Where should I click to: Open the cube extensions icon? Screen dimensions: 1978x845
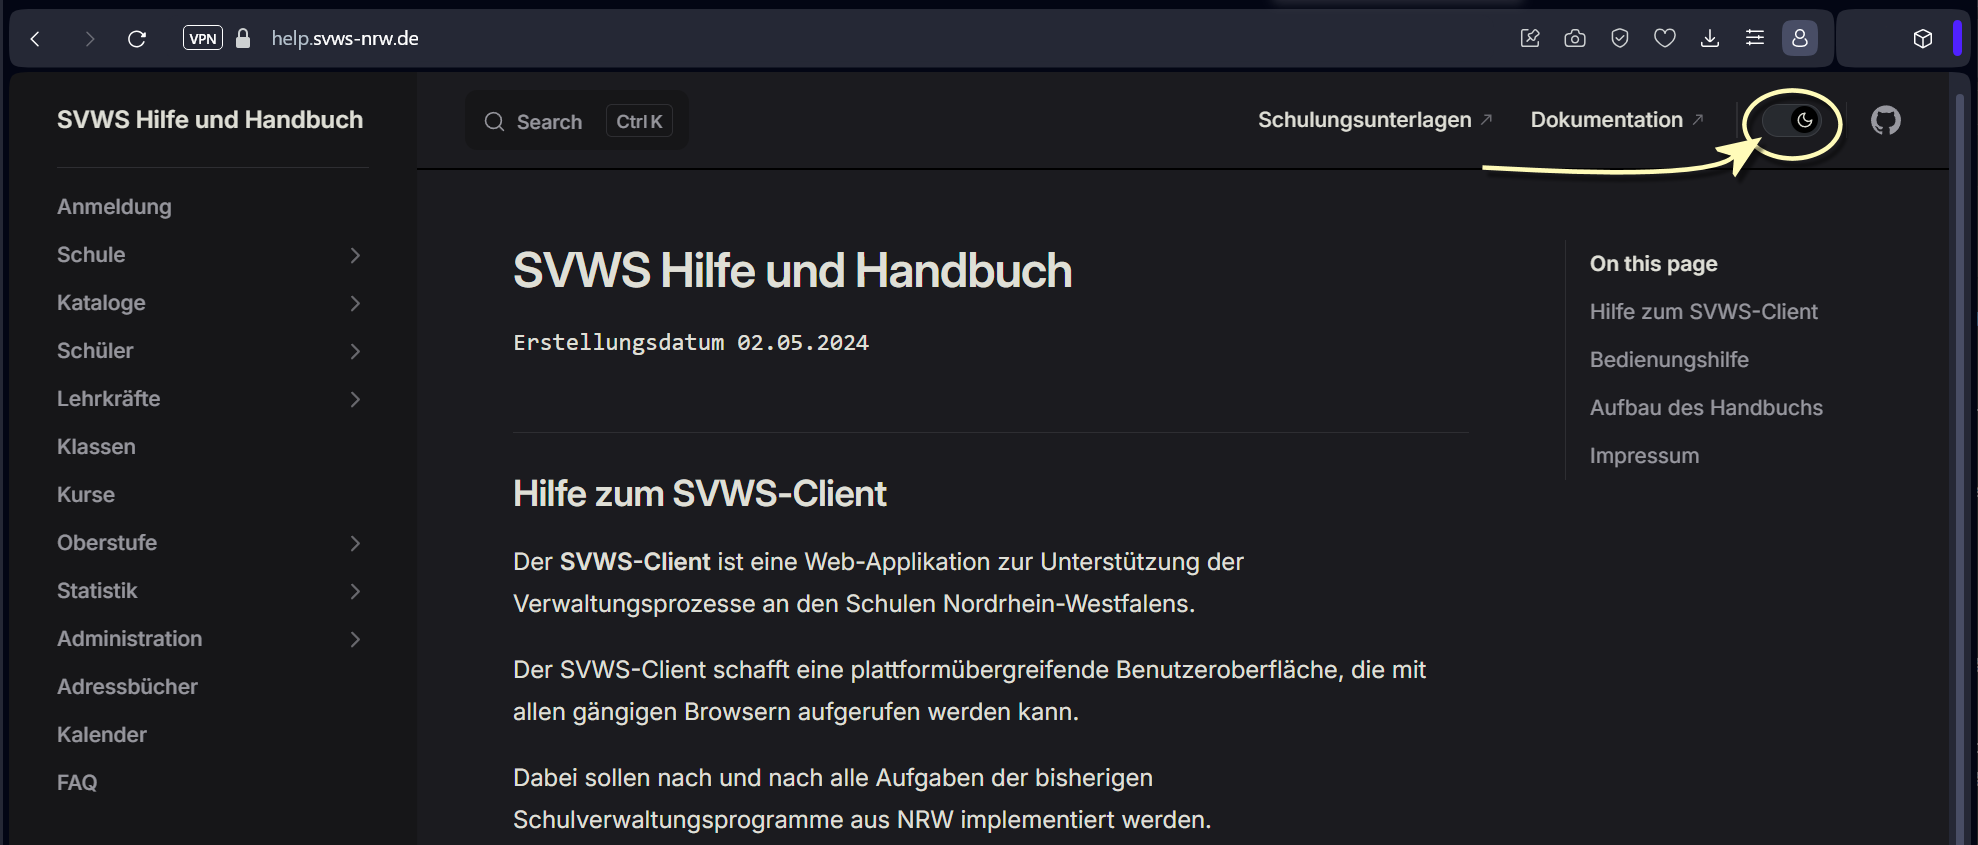[1923, 39]
